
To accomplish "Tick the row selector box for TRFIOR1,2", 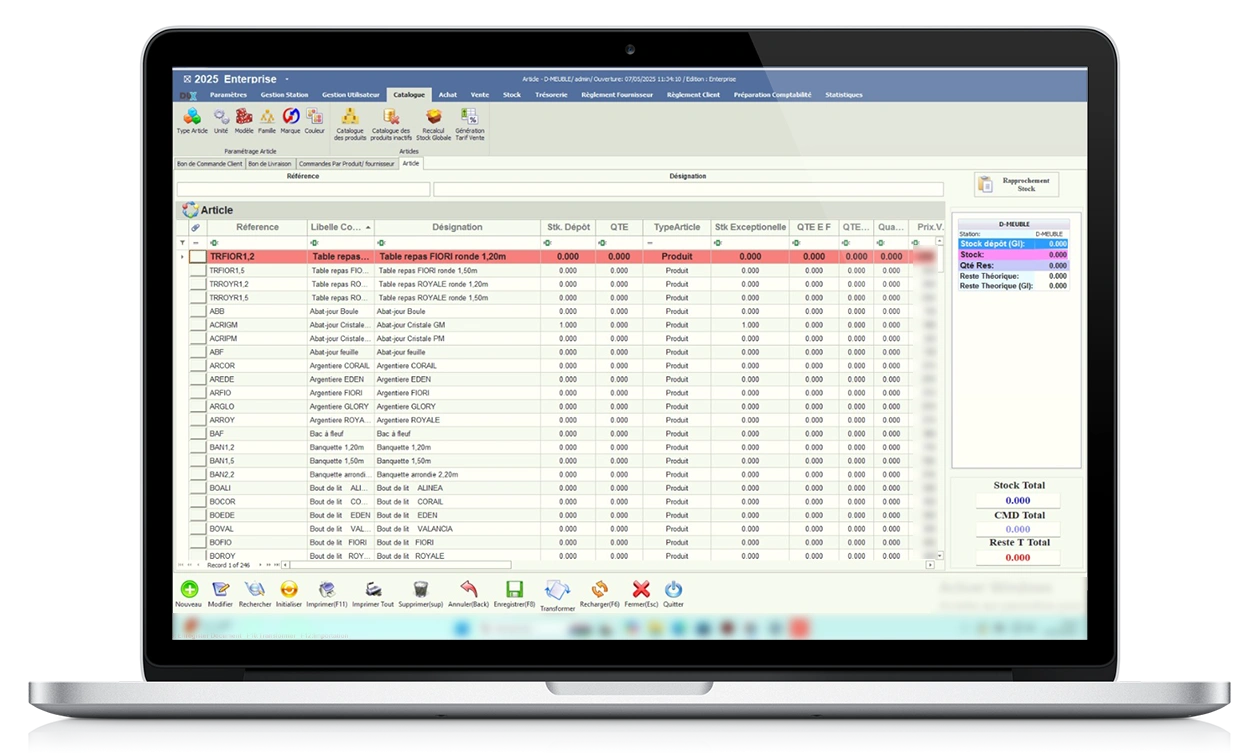I will tap(198, 257).
